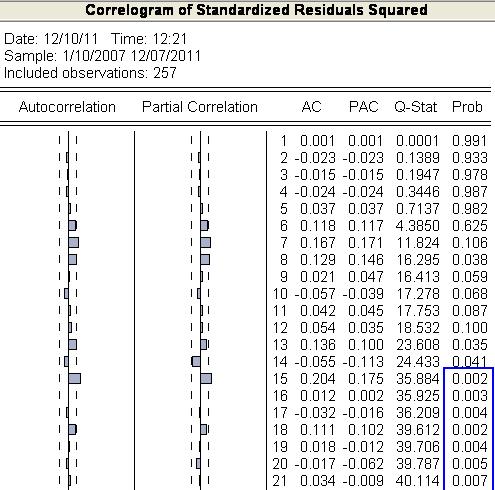Select the Included observations: 257 text
495x490 pixels.
[x=90, y=73]
